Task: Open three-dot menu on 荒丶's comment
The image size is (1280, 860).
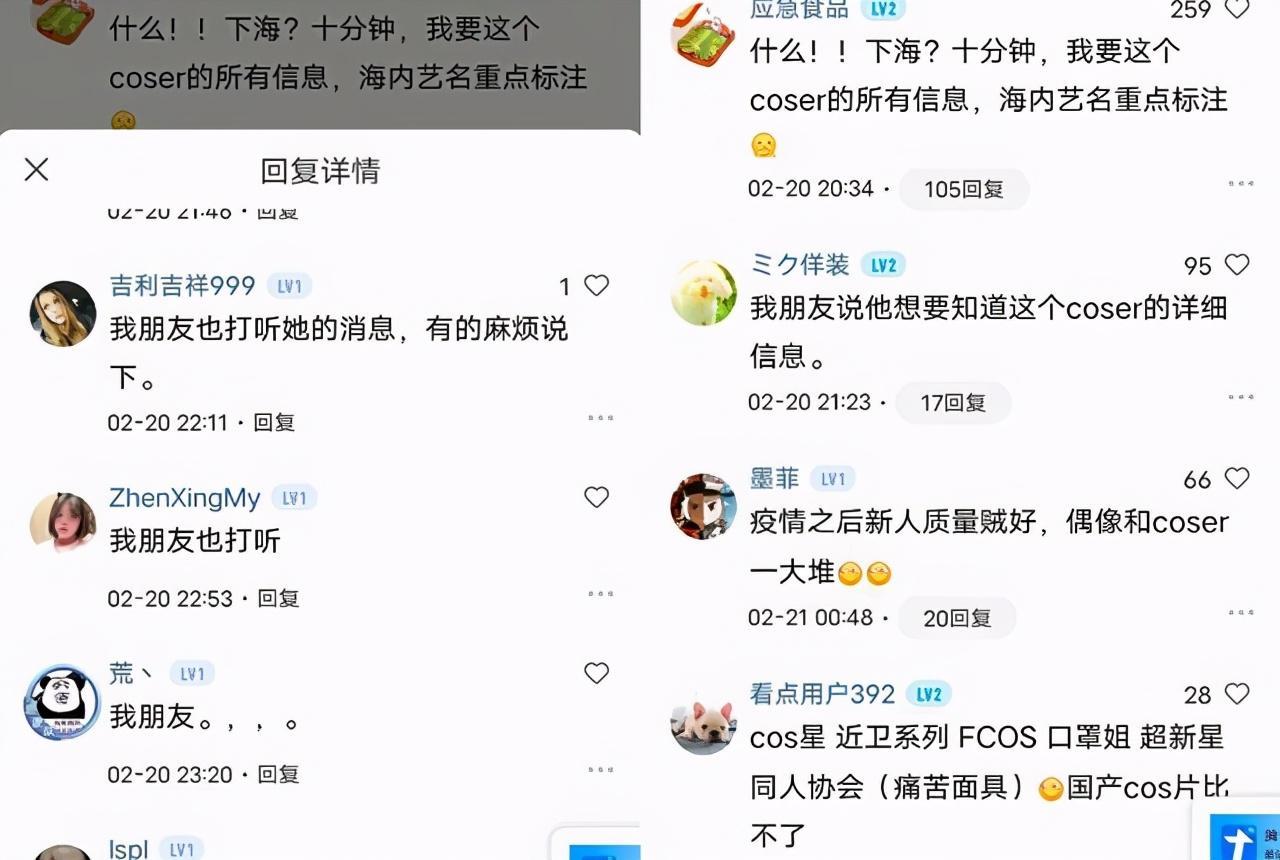Action: click(600, 769)
